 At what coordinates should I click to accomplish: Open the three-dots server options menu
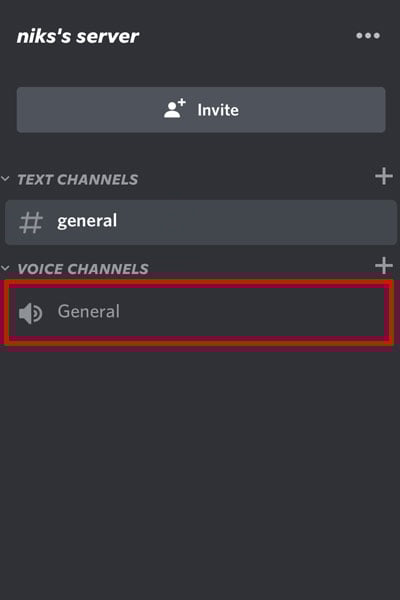[368, 36]
